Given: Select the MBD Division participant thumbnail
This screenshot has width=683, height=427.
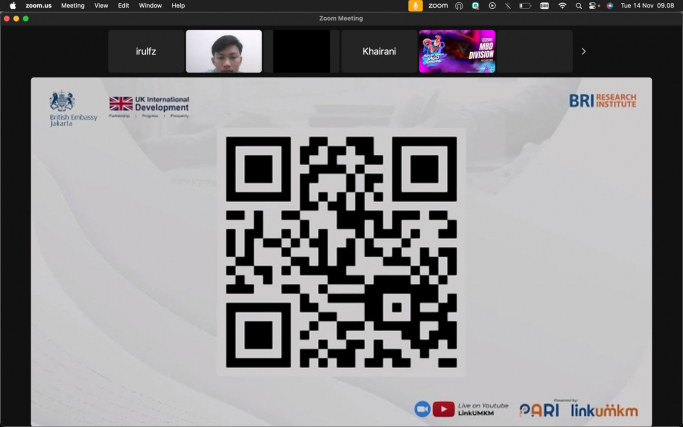Looking at the screenshot, I should [457, 51].
